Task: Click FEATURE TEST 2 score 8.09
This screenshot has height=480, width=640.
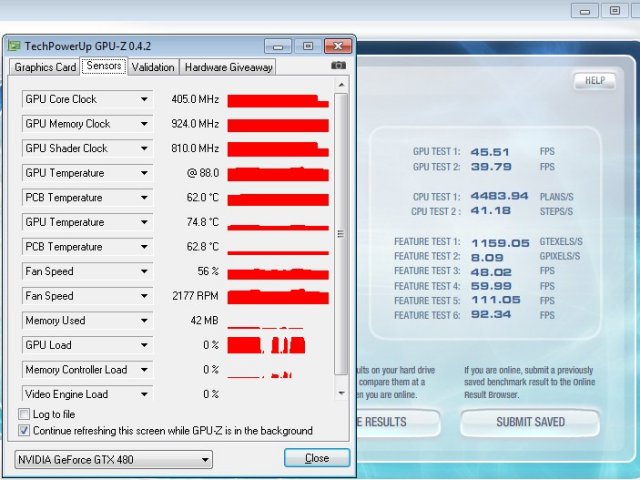Action: pos(487,258)
